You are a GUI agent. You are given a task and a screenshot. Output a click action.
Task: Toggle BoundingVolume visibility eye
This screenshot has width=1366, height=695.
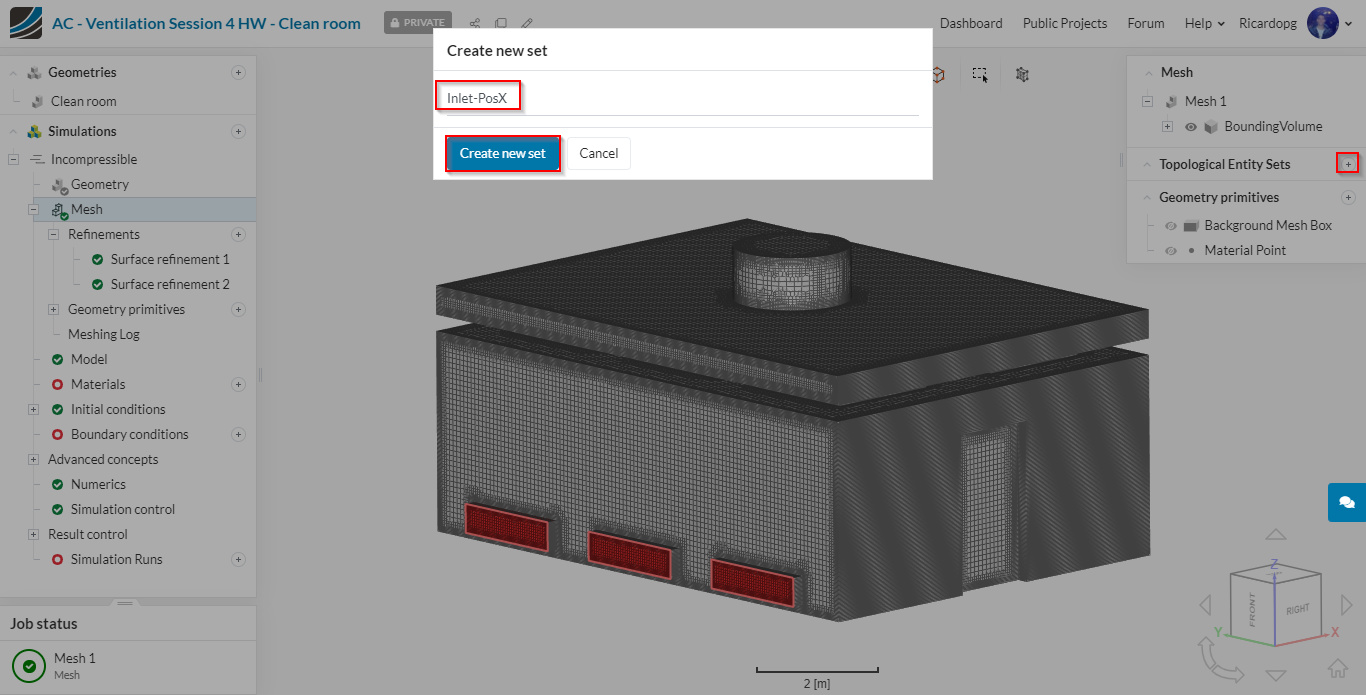[x=1191, y=127]
